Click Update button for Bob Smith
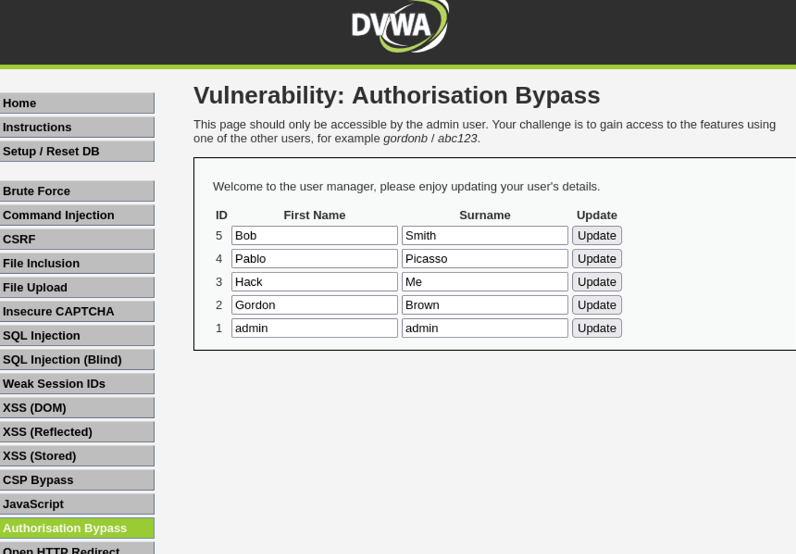The image size is (796, 554). [597, 236]
